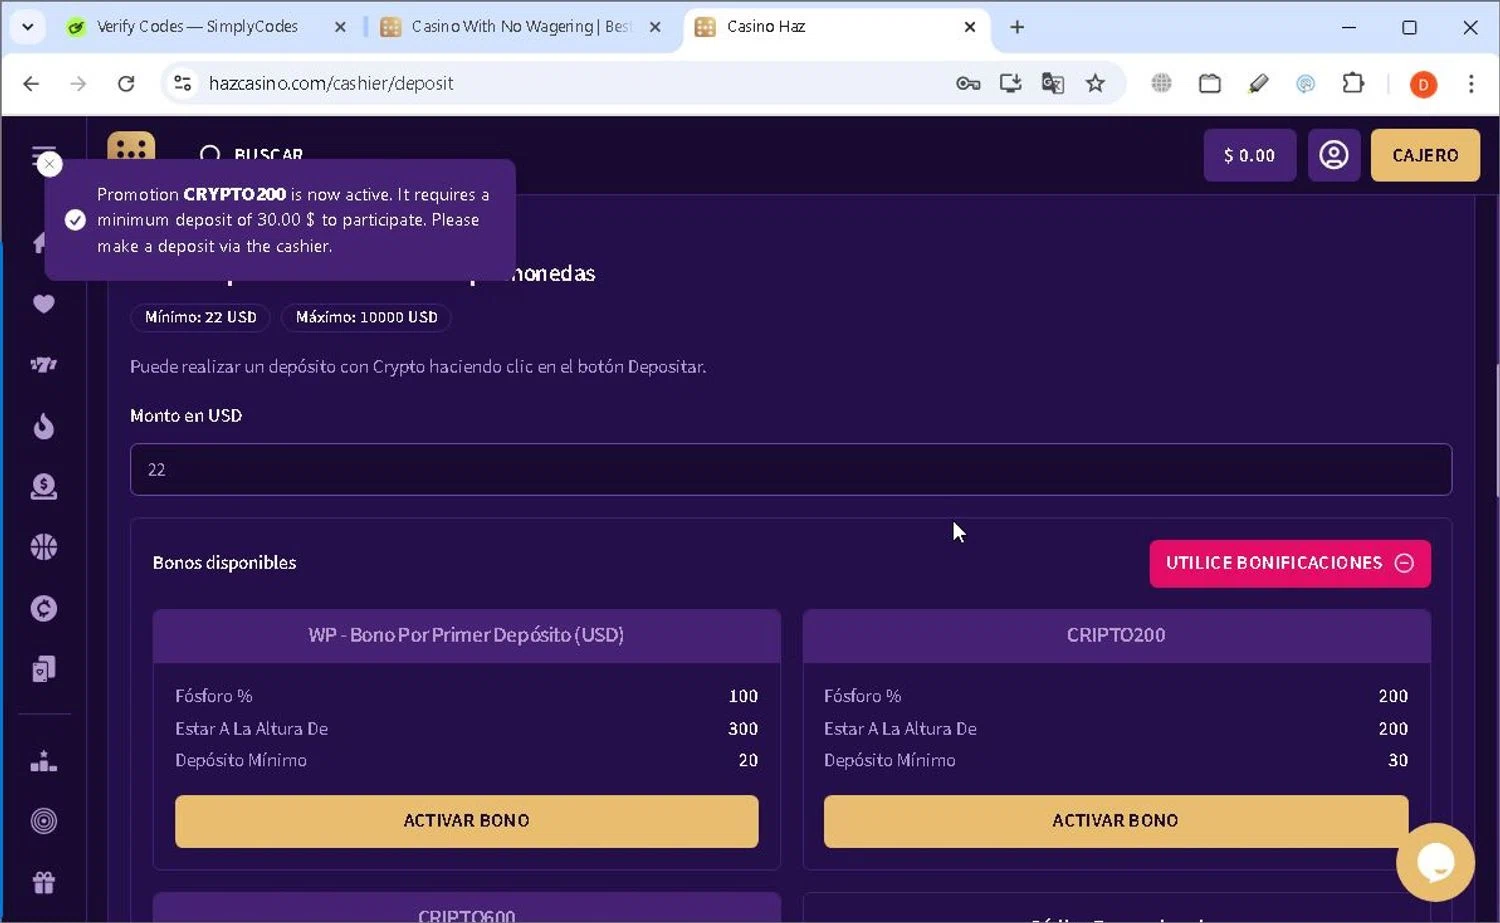This screenshot has height=923, width=1500.
Task: Close the Casino With No Wagering tab
Action: point(655,27)
